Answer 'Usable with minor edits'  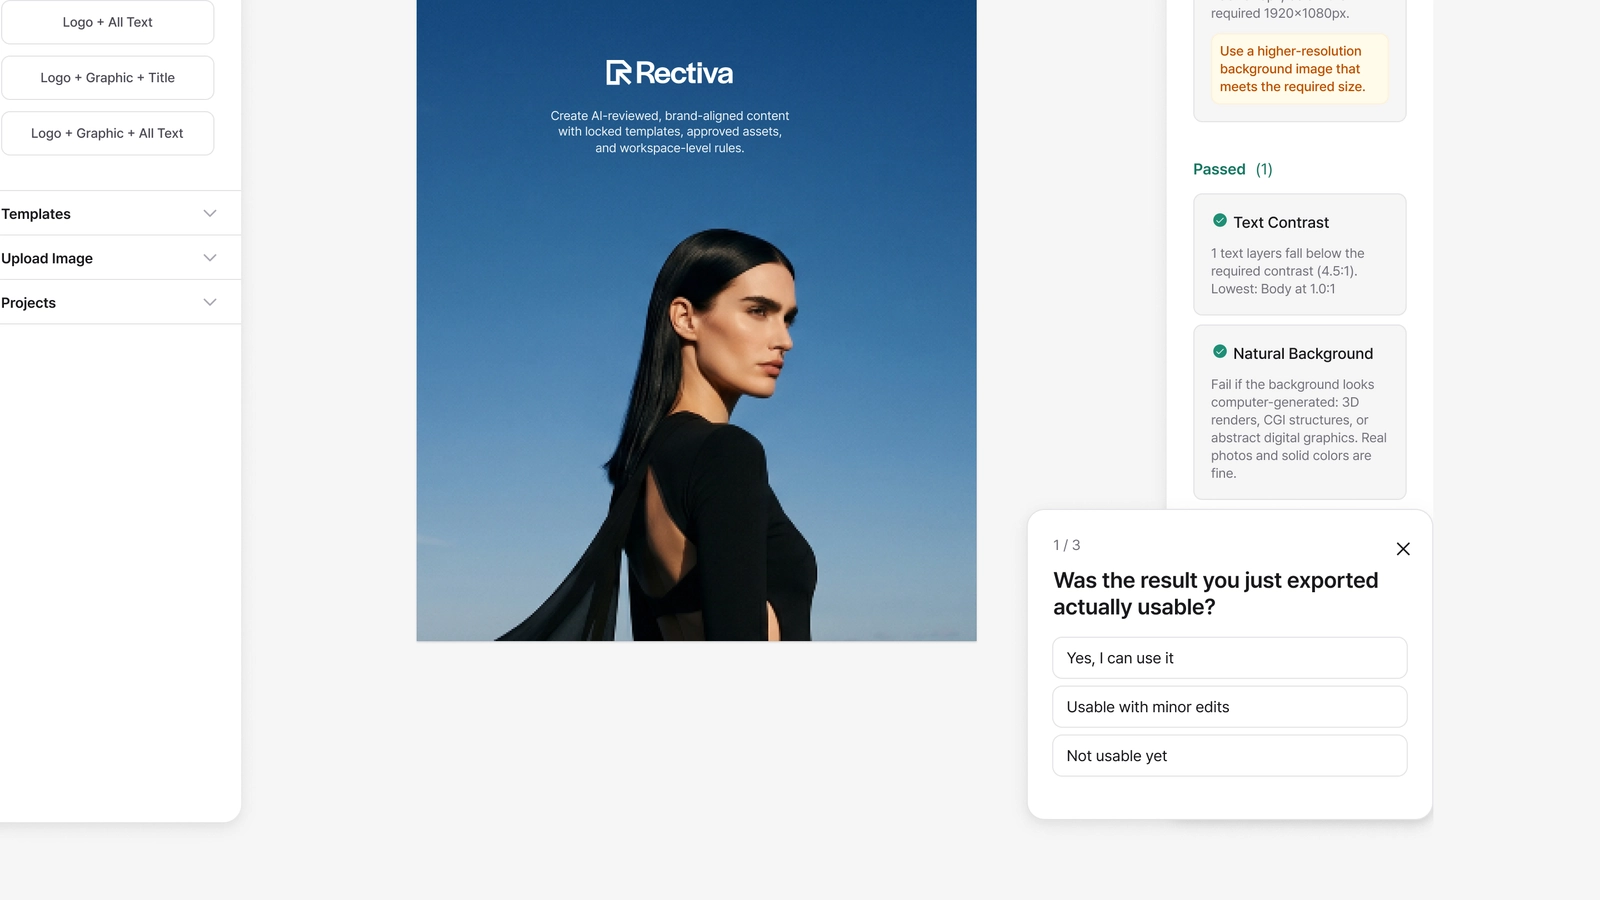tap(1230, 707)
